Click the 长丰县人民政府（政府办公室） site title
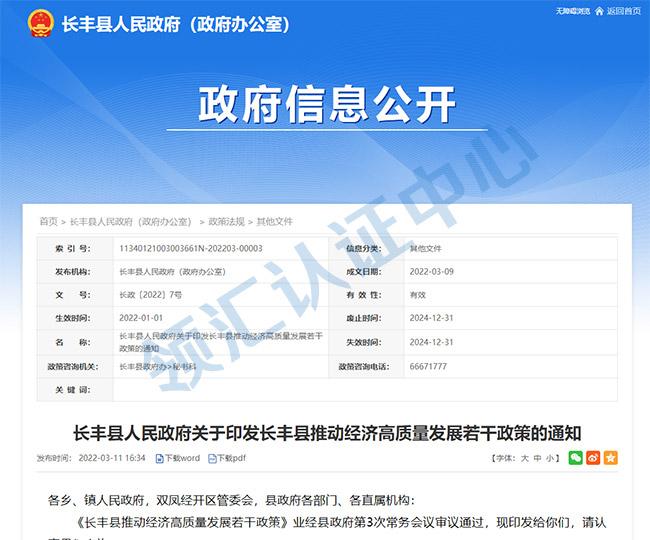 click(176, 24)
